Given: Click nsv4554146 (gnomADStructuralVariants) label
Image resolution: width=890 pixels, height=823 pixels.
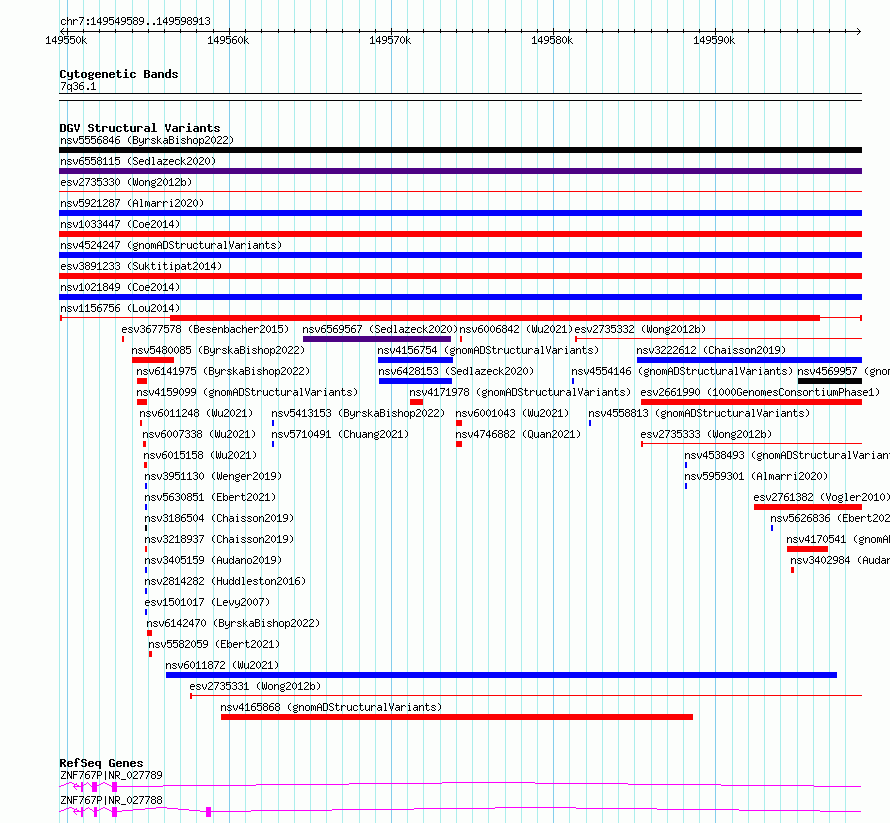Looking at the screenshot, I should [x=682, y=371].
